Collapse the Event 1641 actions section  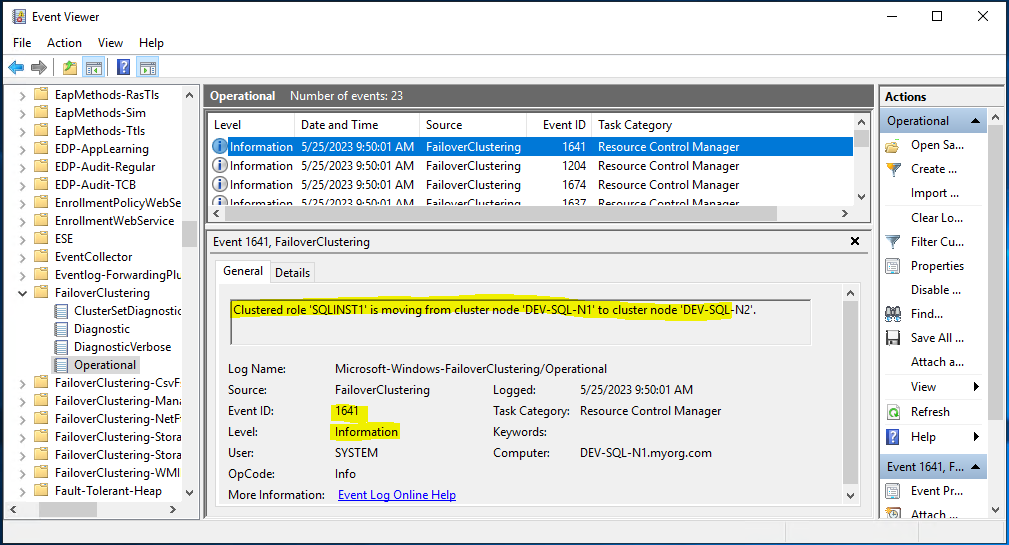(x=975, y=466)
